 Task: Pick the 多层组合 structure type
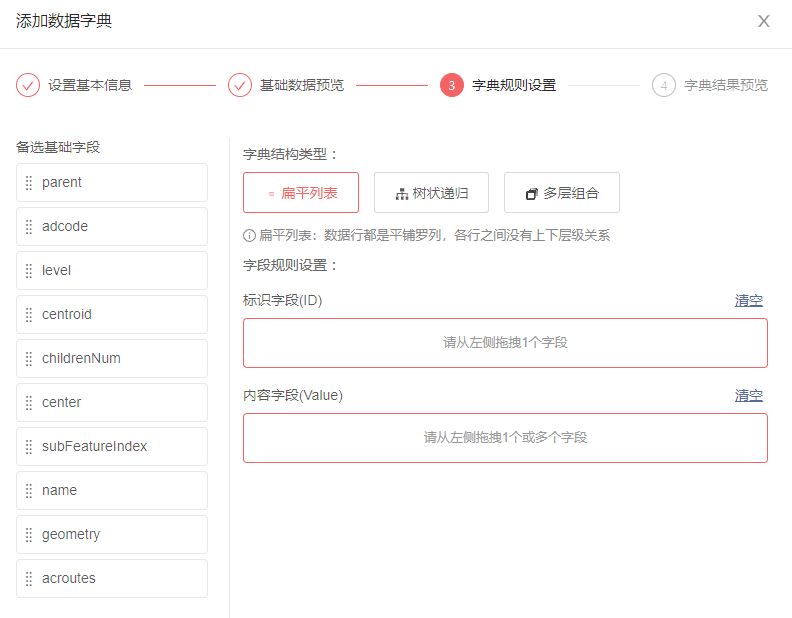tap(562, 193)
